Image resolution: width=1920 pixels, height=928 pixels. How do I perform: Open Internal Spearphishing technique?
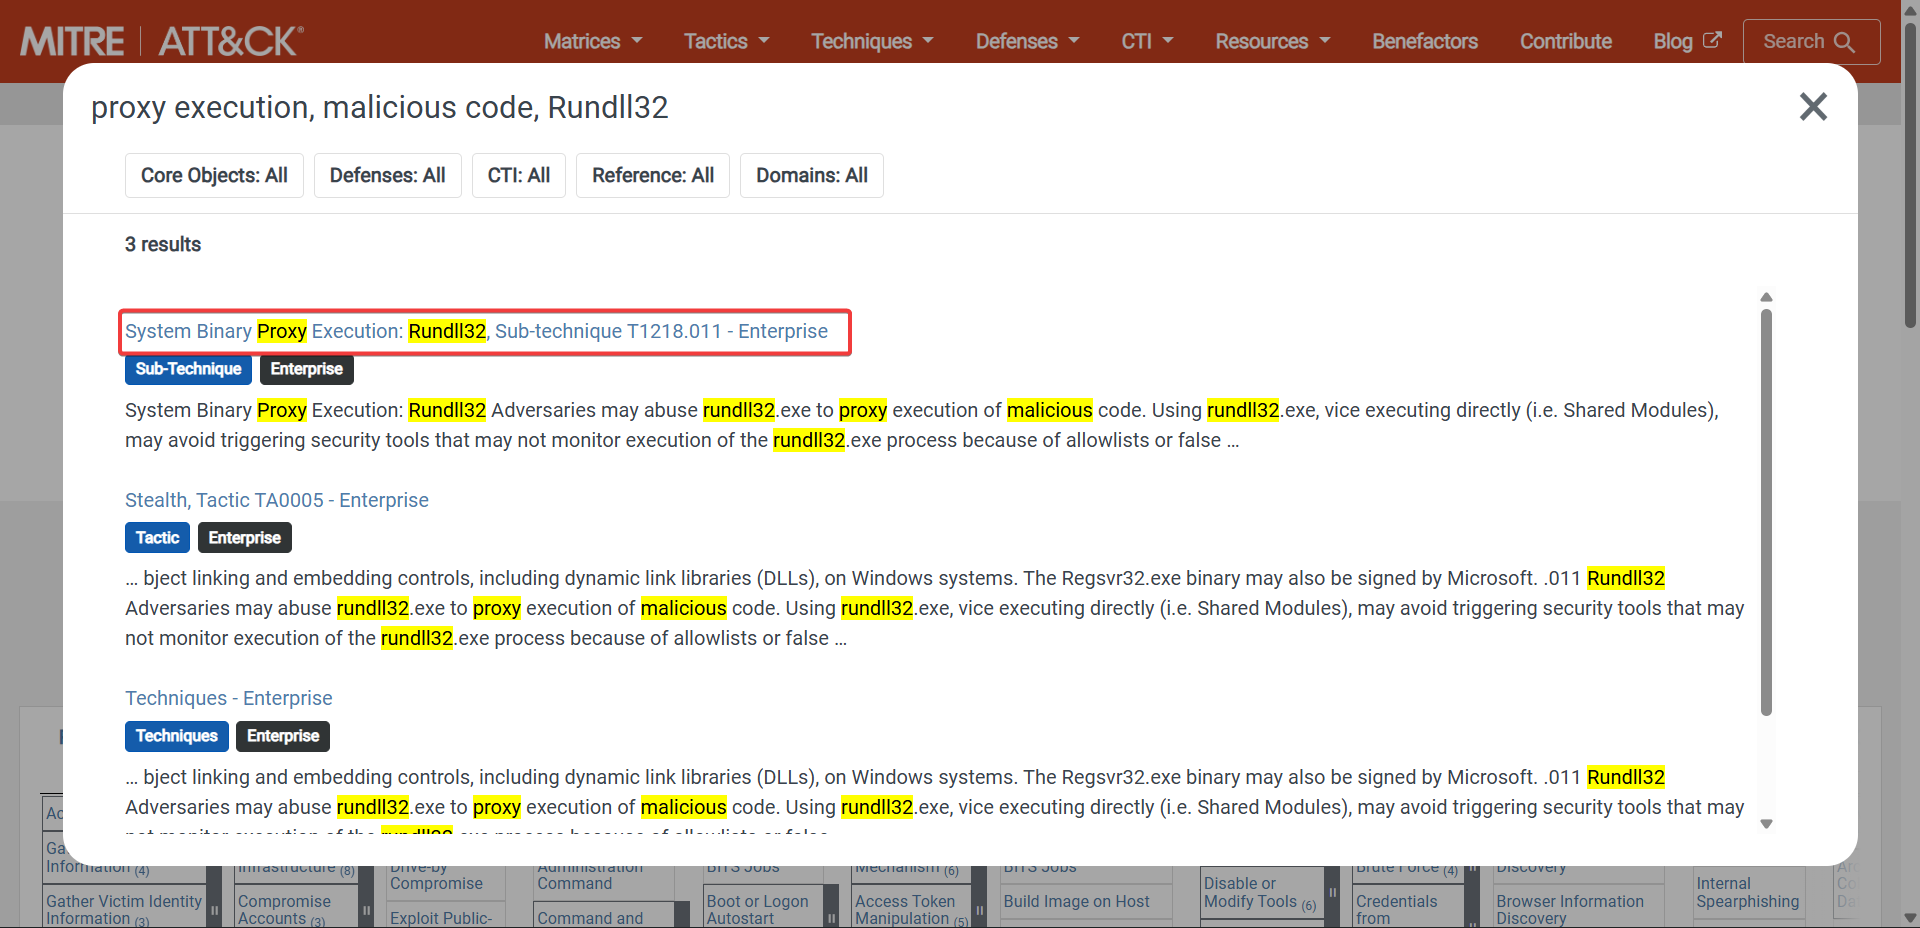click(1747, 893)
